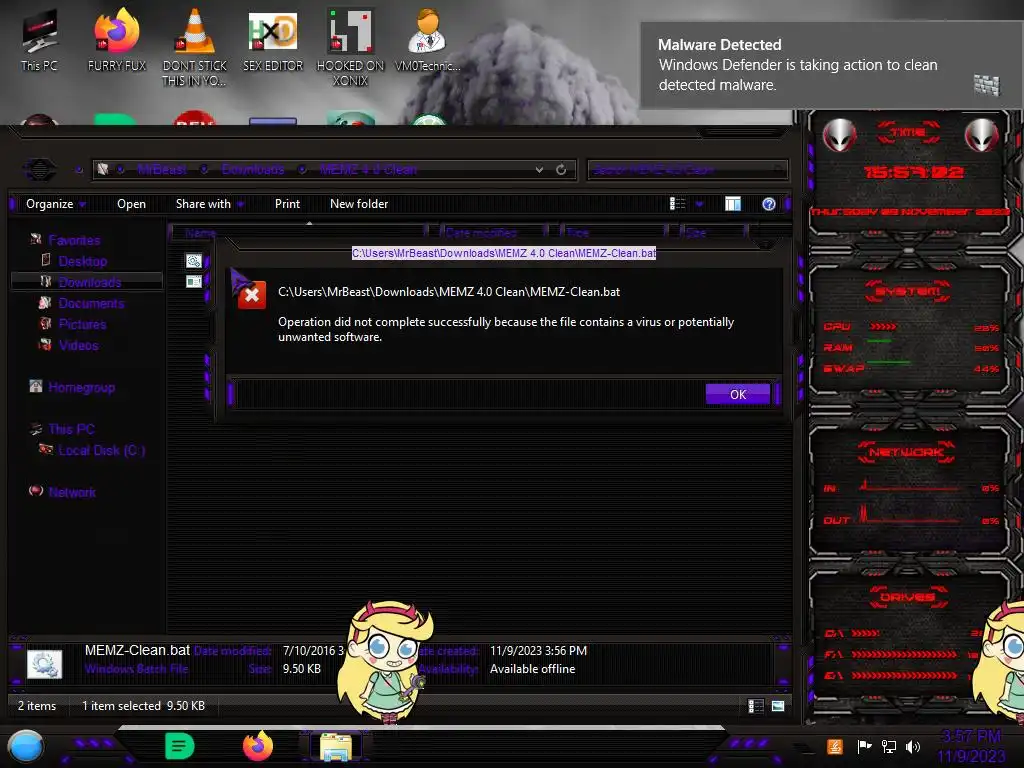Open the volume speaker tray icon
The image size is (1024, 768).
[912, 746]
